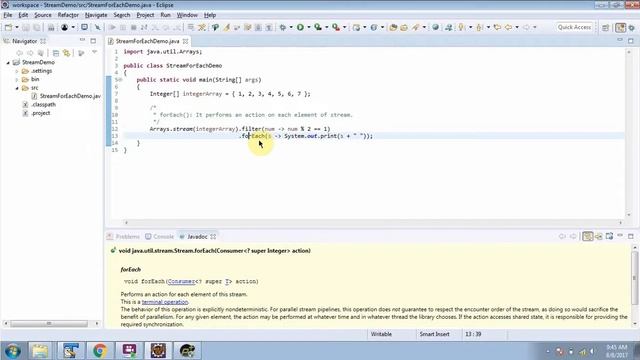The width and height of the screenshot is (640, 360).
Task: Click the Open Web Browser globe icon
Action: coord(436,27)
